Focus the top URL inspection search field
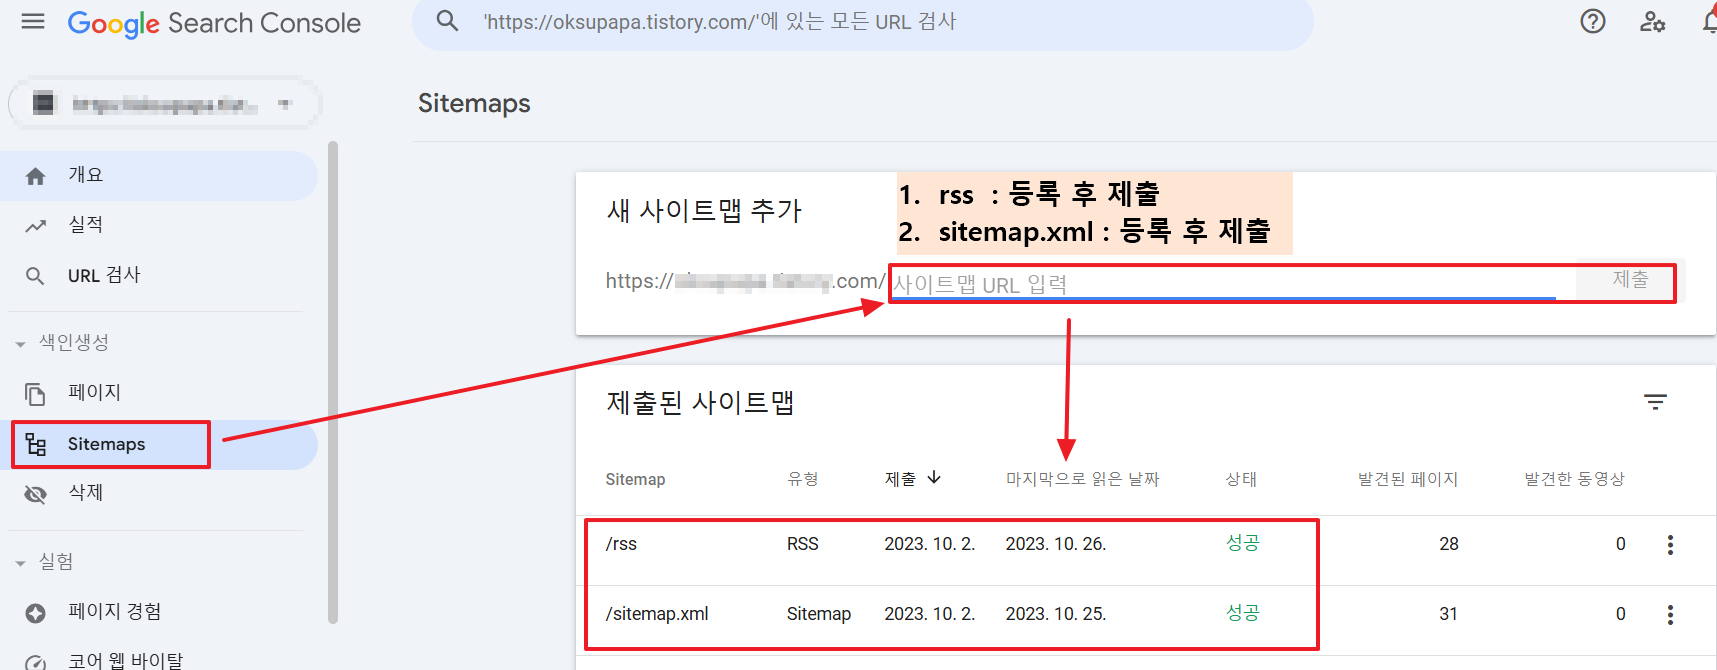This screenshot has width=1717, height=670. tap(862, 23)
